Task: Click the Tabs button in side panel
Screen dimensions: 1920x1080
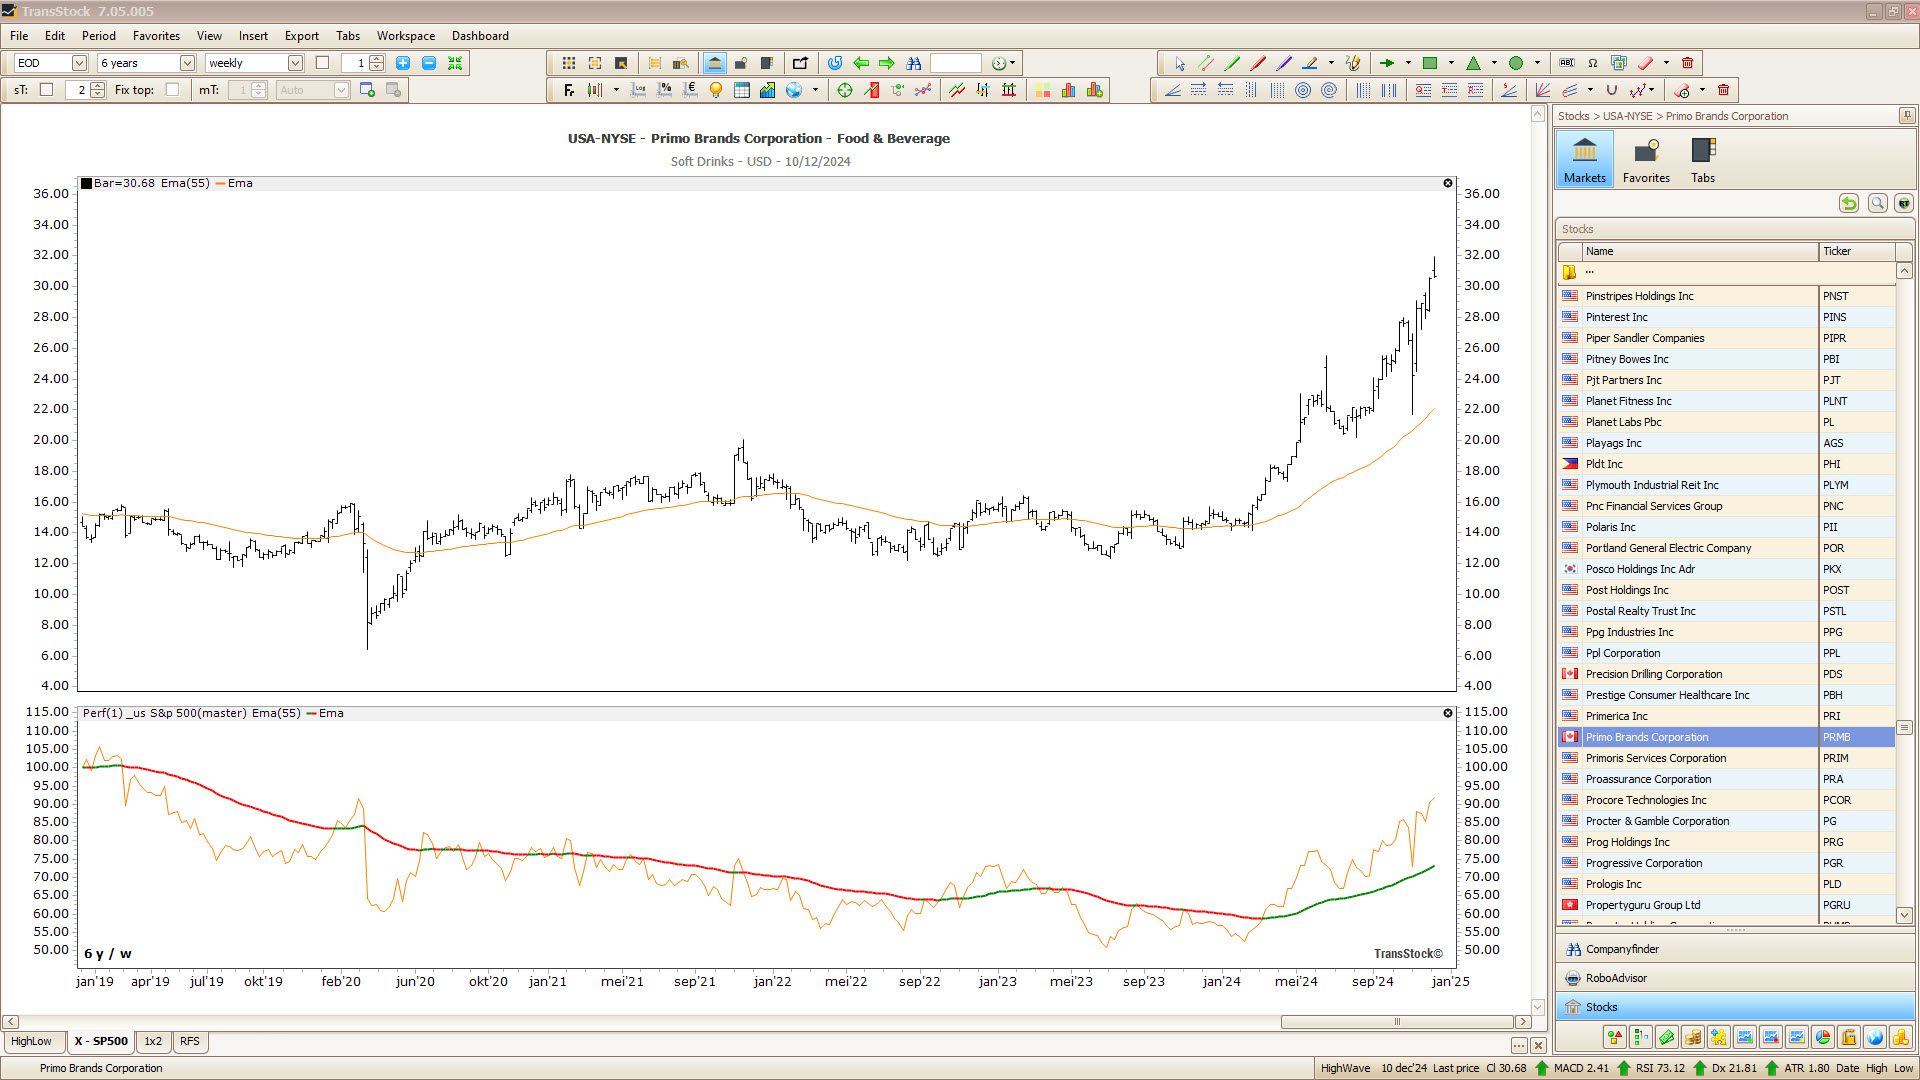Action: pyautogui.click(x=1702, y=159)
